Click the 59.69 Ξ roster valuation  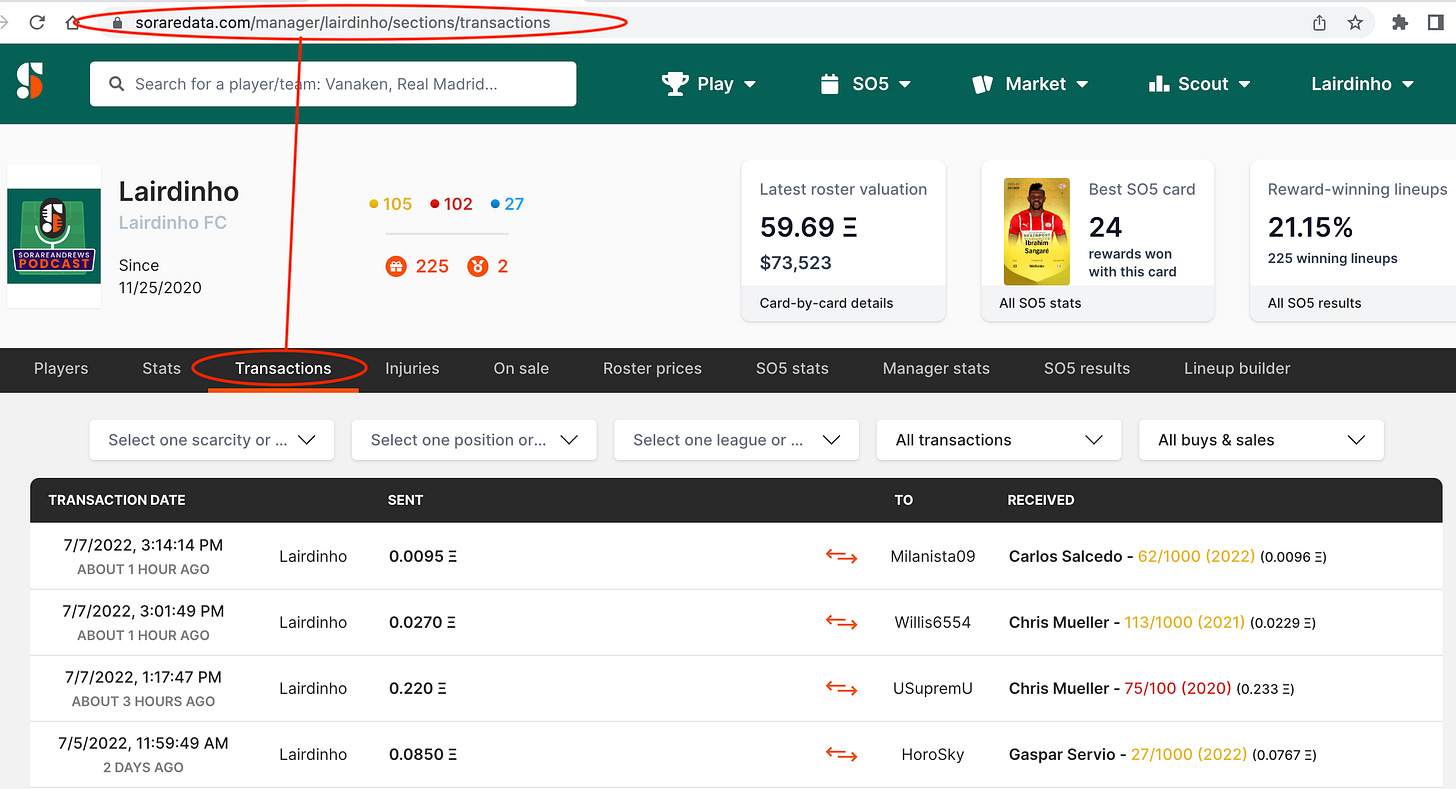[x=809, y=227]
